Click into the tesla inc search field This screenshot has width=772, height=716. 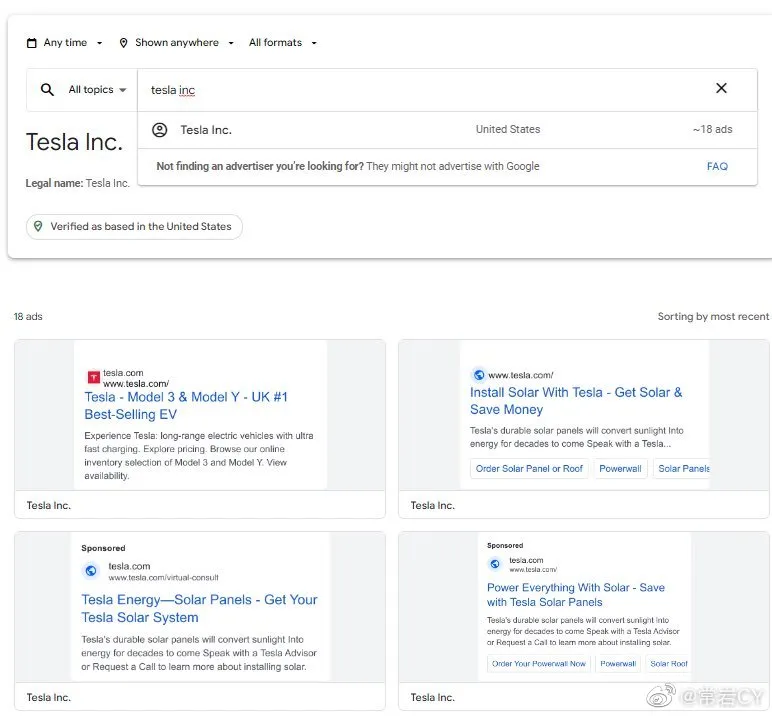coord(400,90)
